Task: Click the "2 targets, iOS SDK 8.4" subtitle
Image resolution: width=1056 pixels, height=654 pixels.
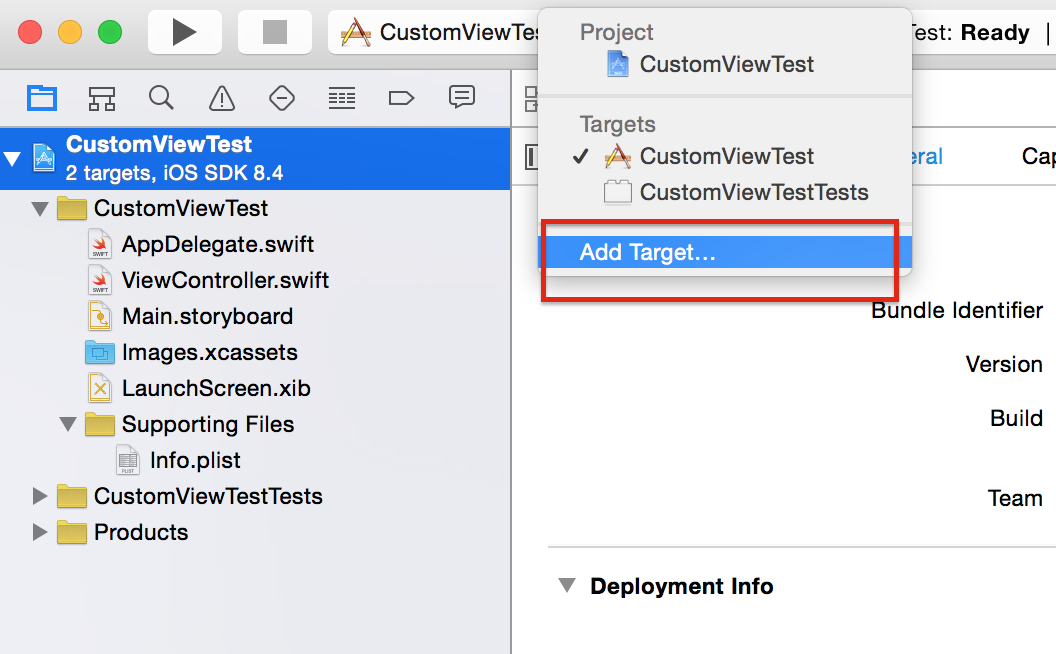Action: tap(174, 173)
